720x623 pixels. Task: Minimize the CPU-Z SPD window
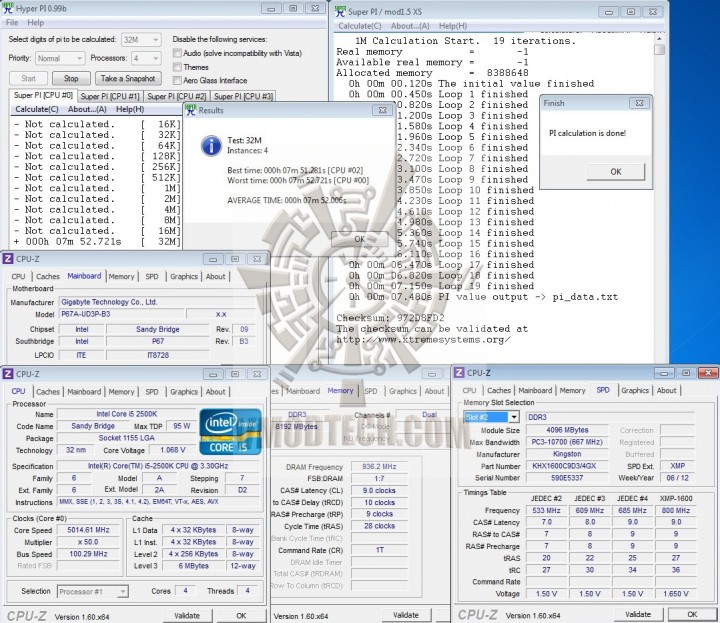coord(664,373)
